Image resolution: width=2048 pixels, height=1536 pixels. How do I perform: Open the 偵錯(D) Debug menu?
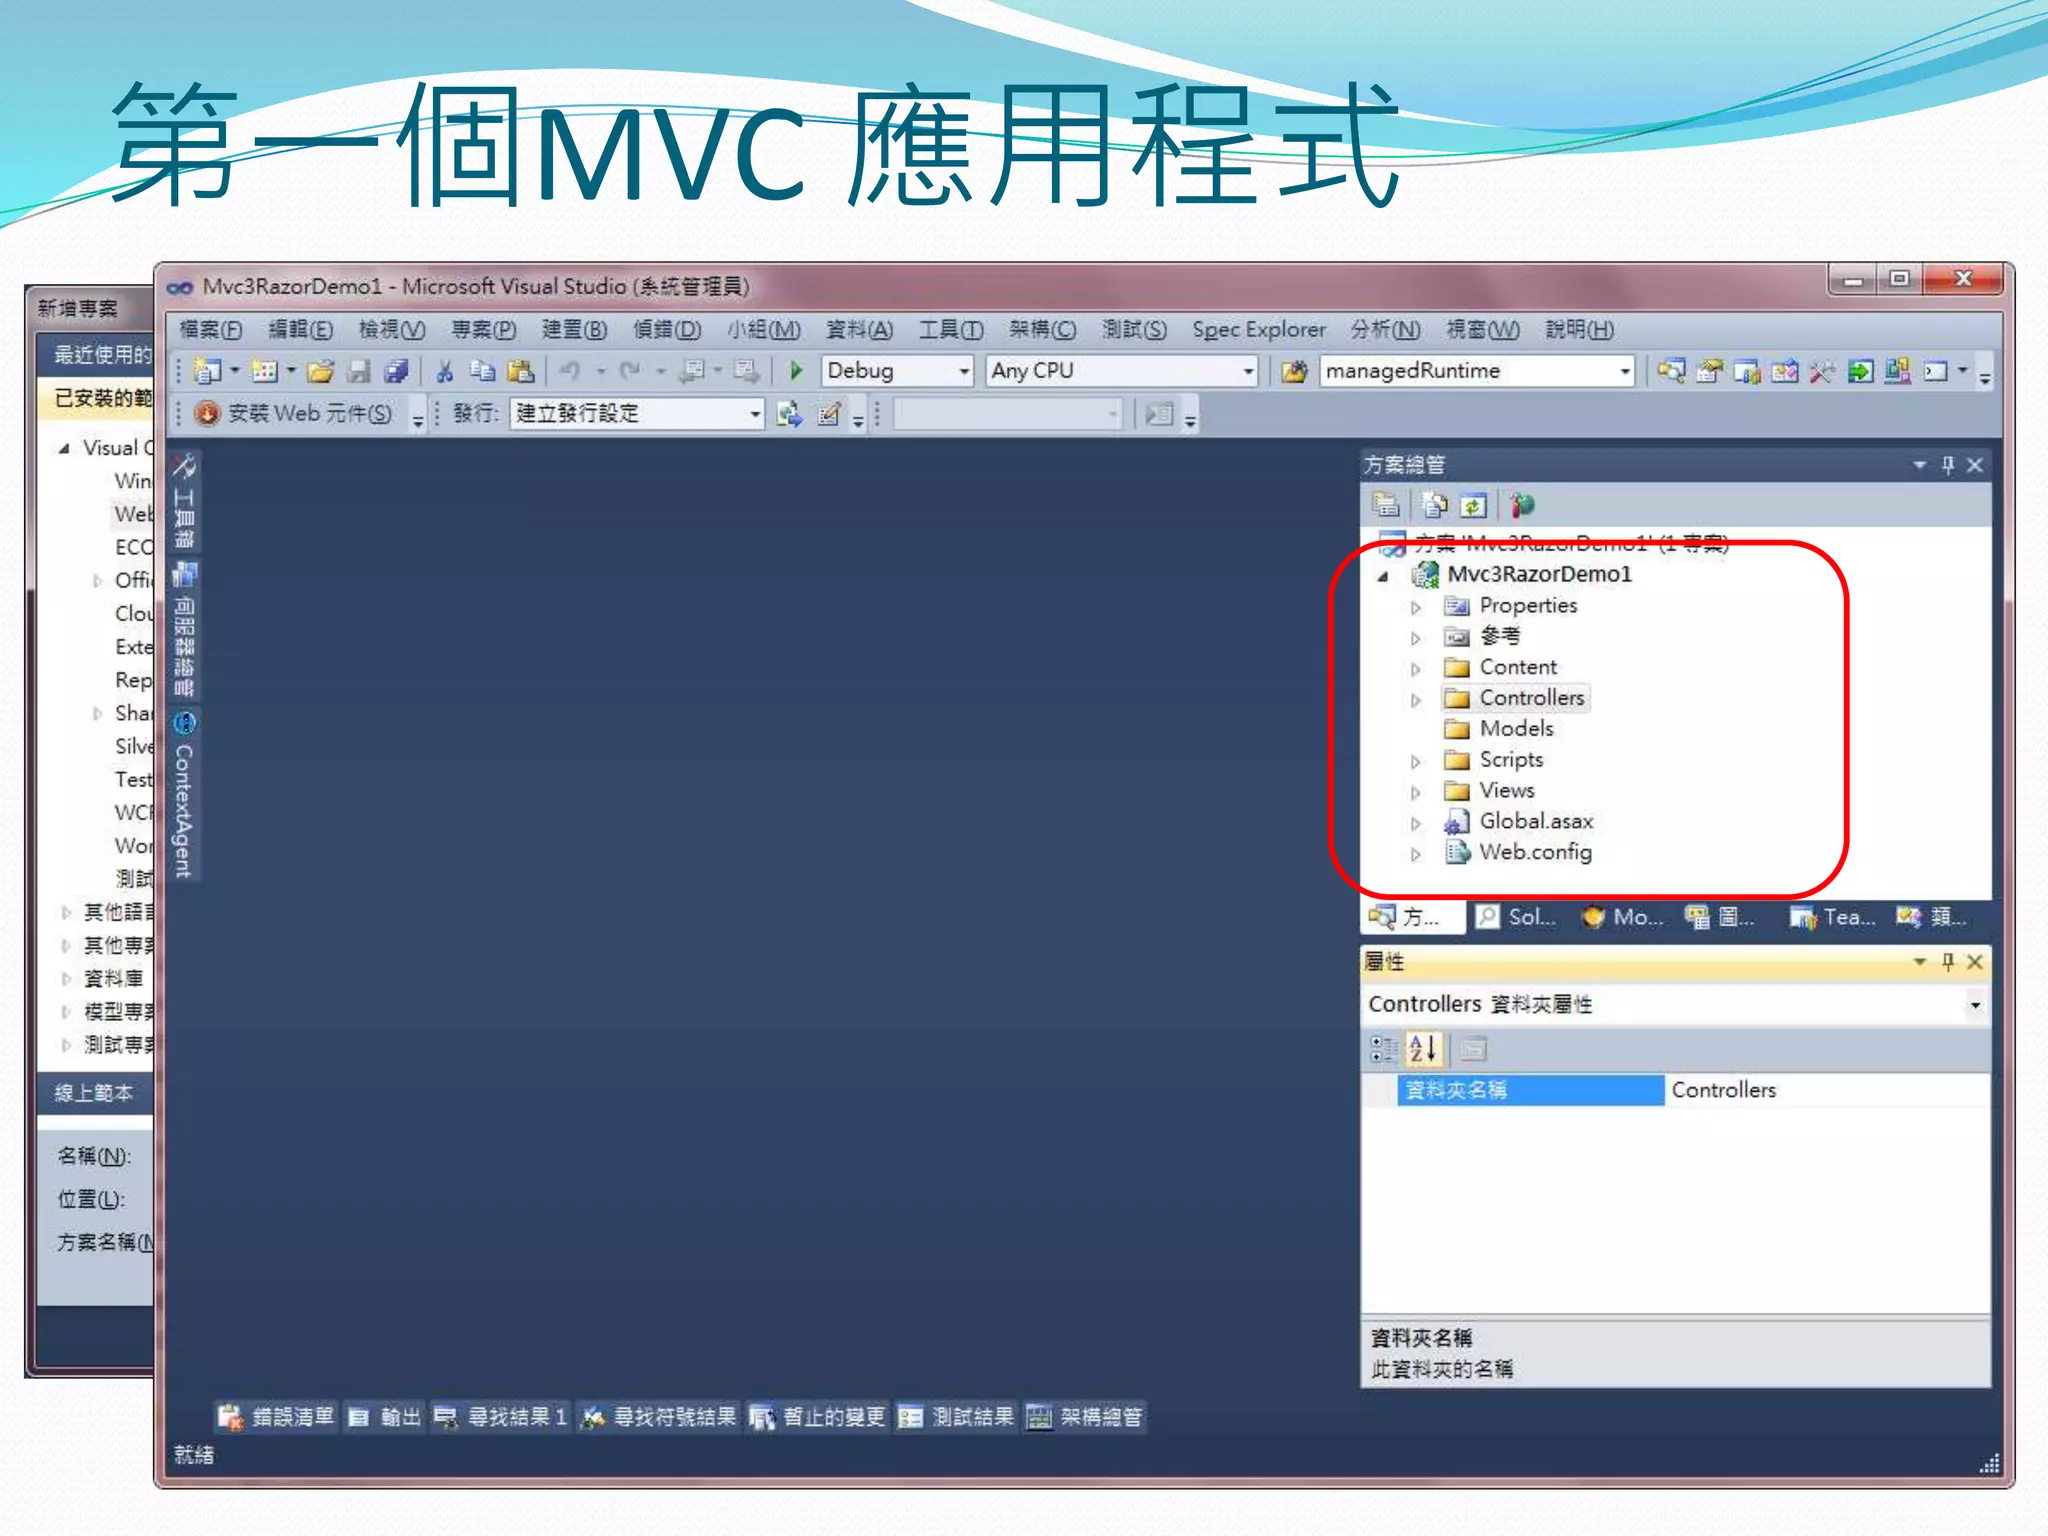[x=667, y=330]
